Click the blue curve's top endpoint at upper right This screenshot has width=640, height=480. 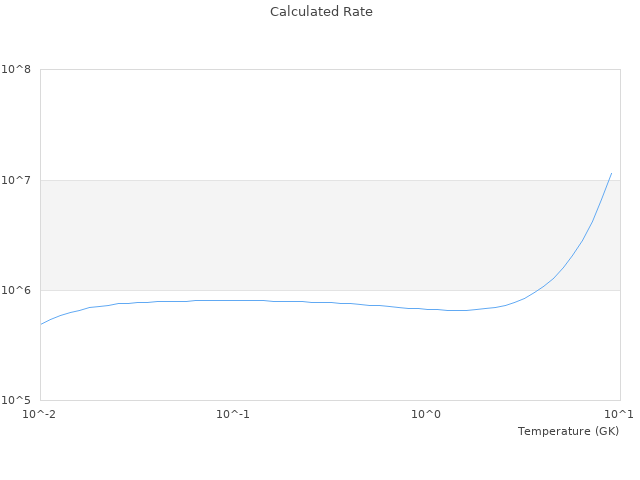(x=611, y=173)
